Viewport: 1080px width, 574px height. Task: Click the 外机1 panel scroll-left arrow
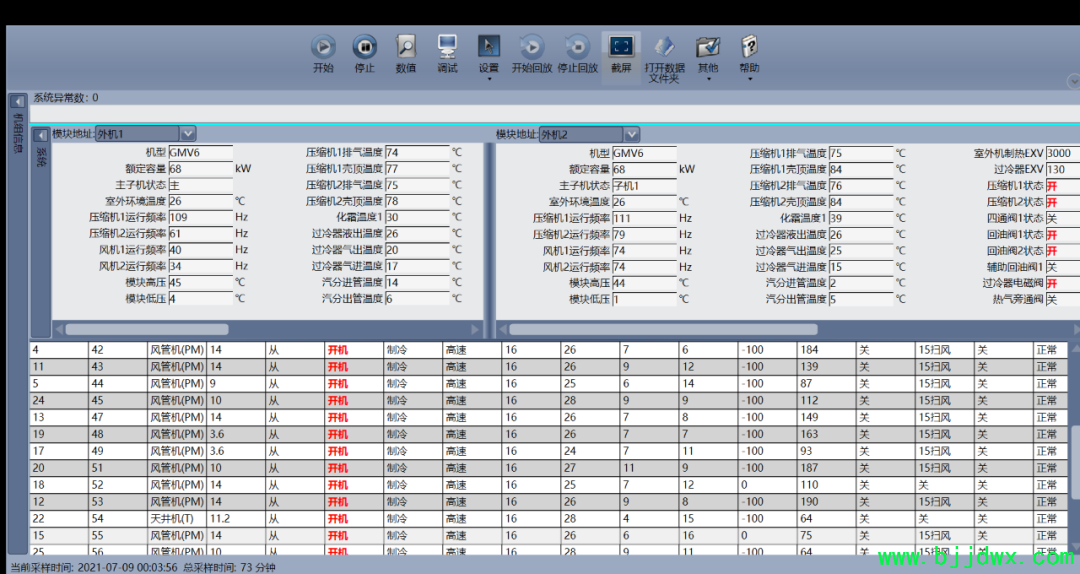click(x=59, y=329)
